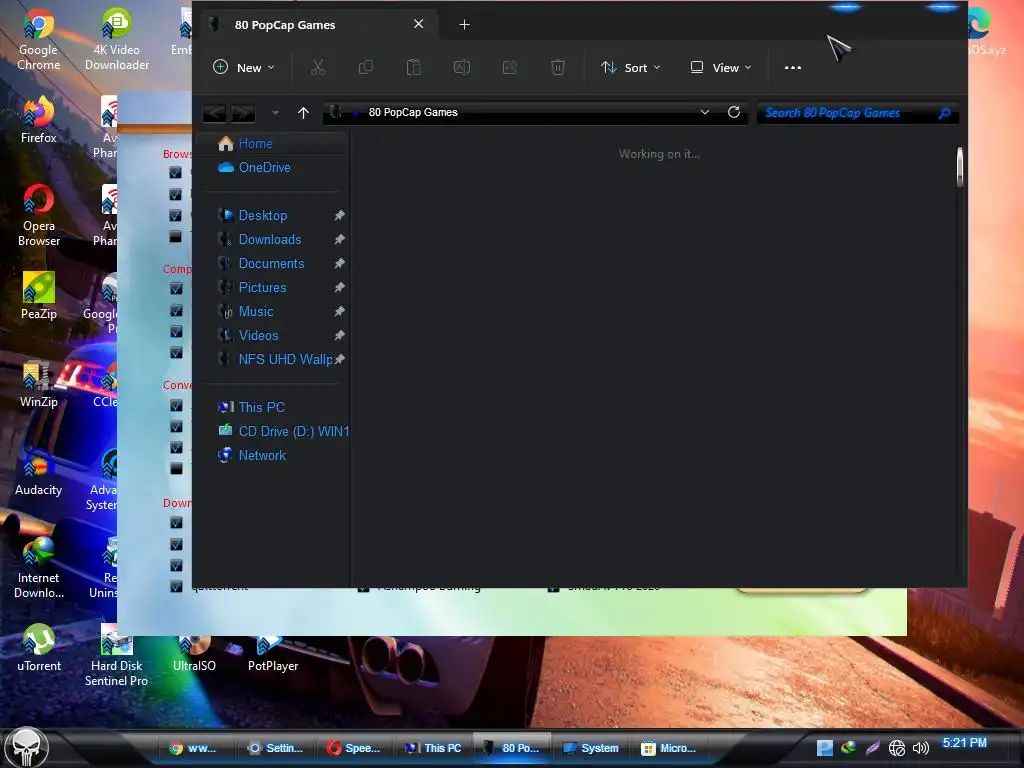Click the Cut scissors icon in toolbar
The height and width of the screenshot is (768, 1024).
point(317,67)
